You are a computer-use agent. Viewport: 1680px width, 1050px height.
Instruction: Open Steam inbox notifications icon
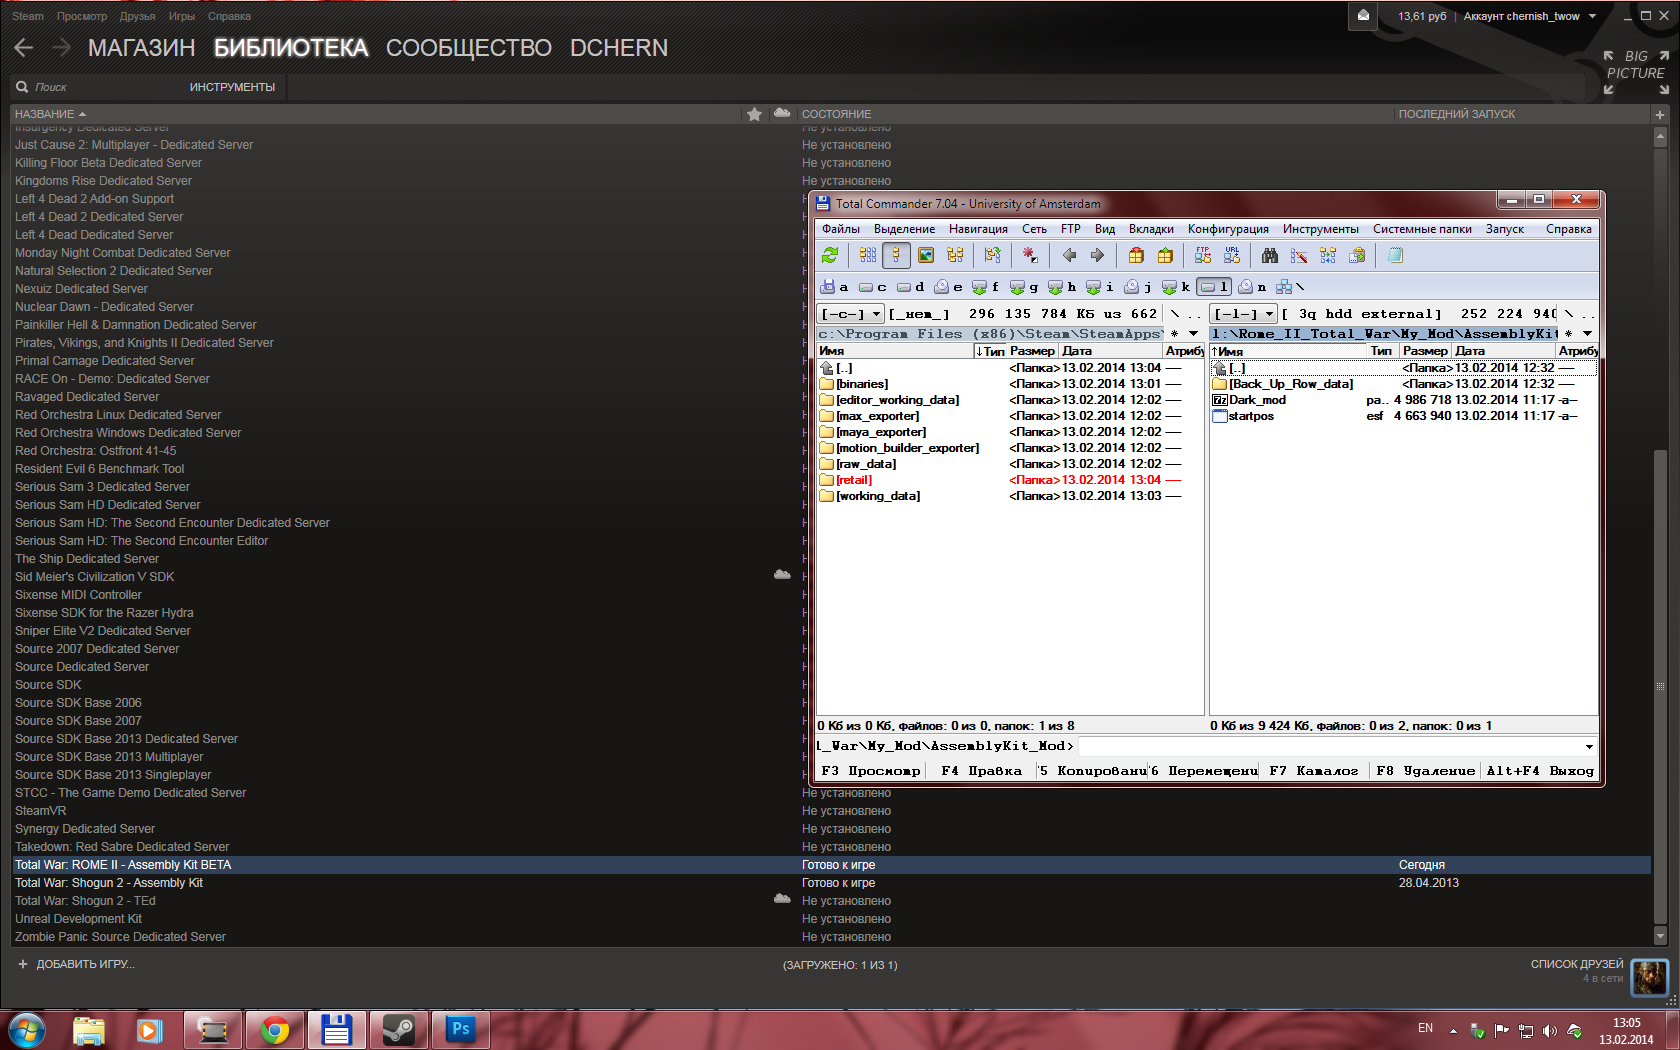click(1363, 16)
